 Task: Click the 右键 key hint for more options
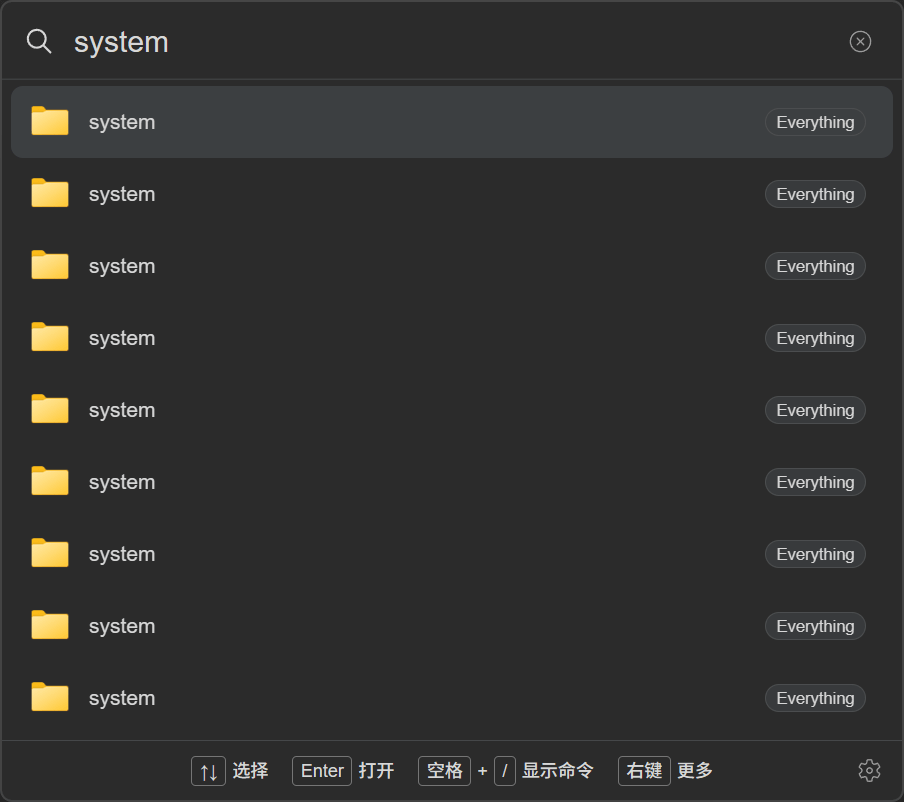[644, 771]
